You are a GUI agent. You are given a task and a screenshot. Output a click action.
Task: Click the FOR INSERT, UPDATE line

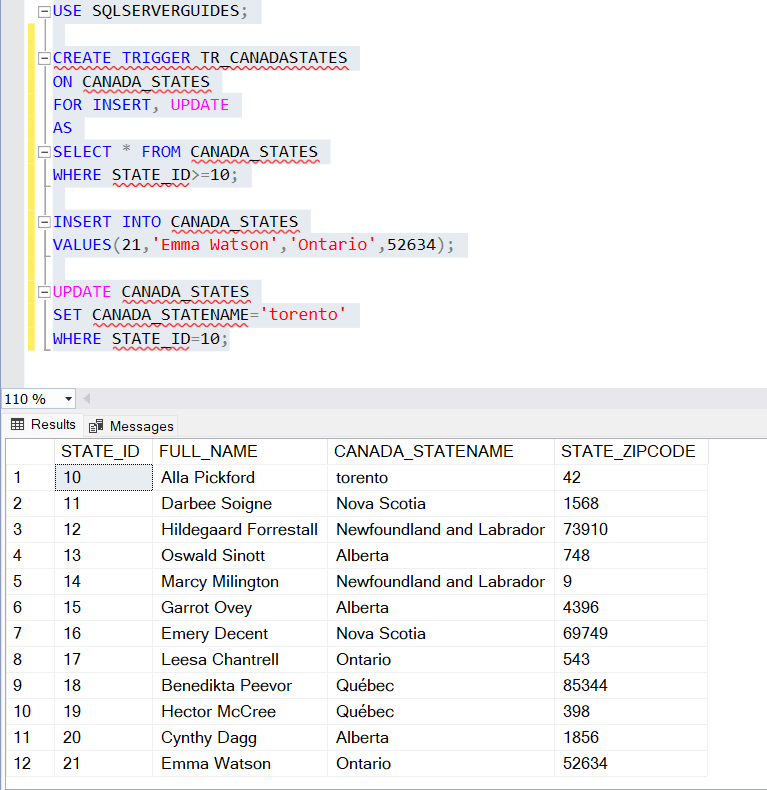pyautogui.click(x=141, y=105)
